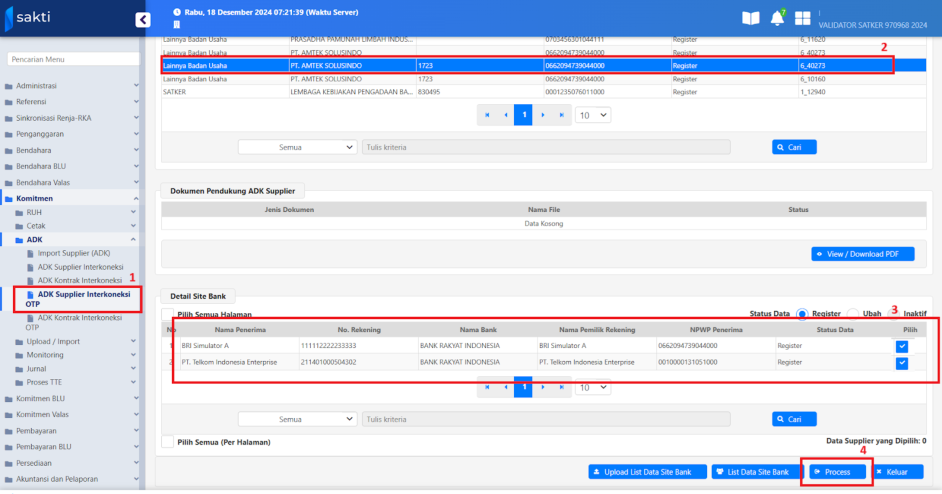Go to last page in supplier table
The image size is (942, 494).
[x=559, y=115]
